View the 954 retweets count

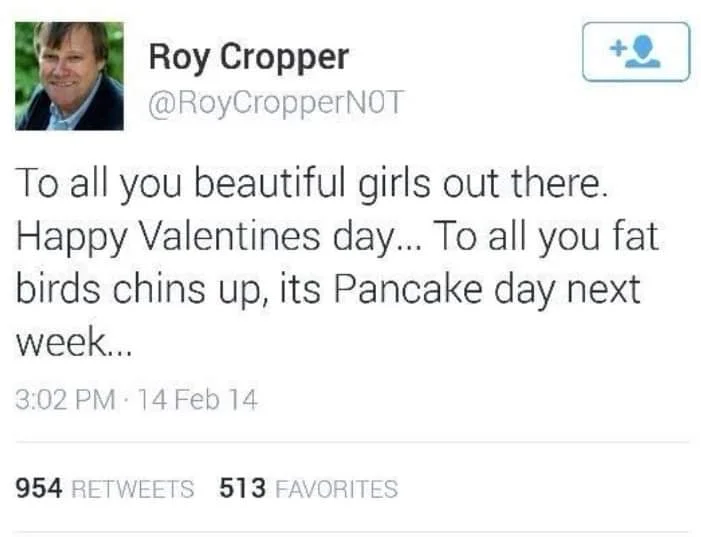41,488
